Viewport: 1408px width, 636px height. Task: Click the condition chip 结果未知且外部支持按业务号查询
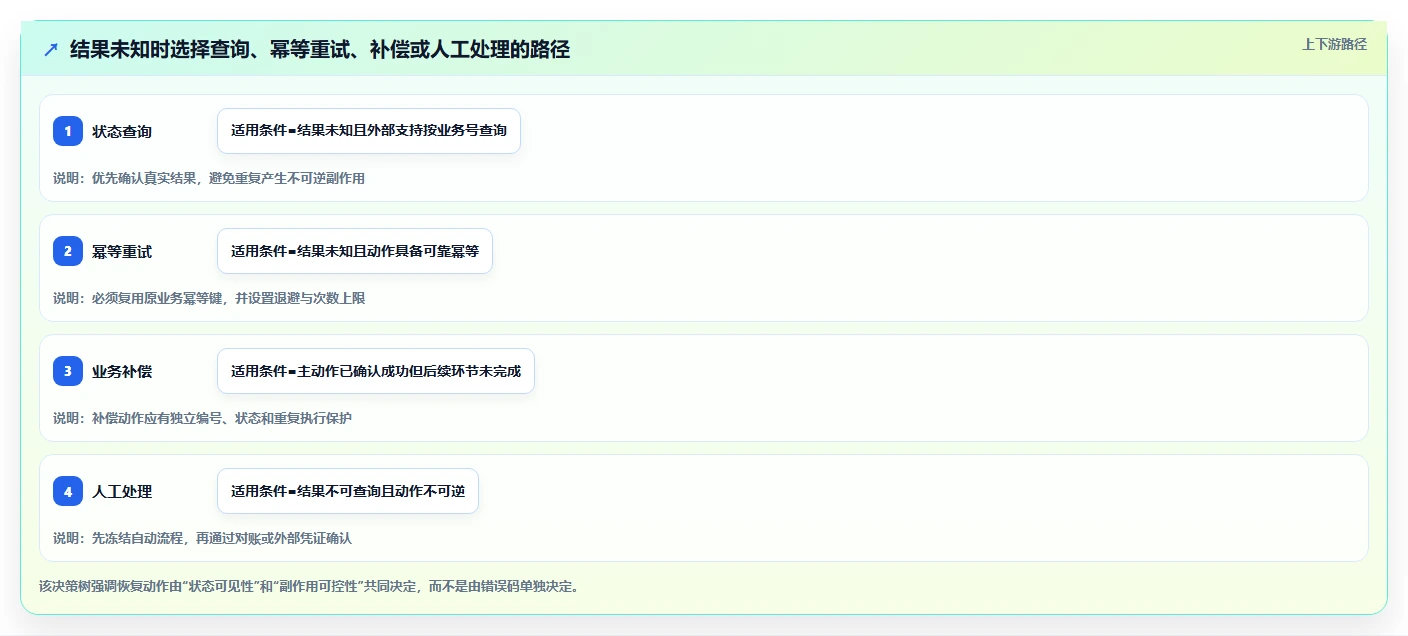(369, 131)
